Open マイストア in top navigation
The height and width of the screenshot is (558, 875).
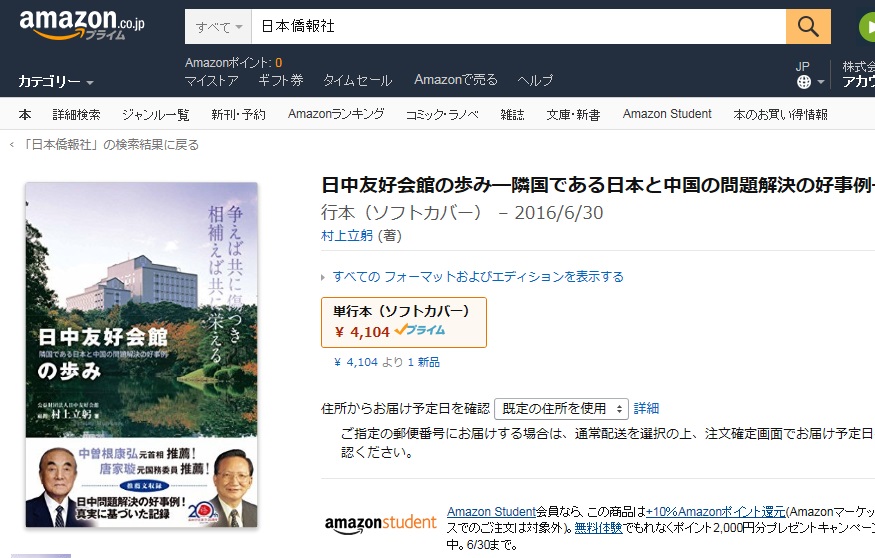coord(211,81)
